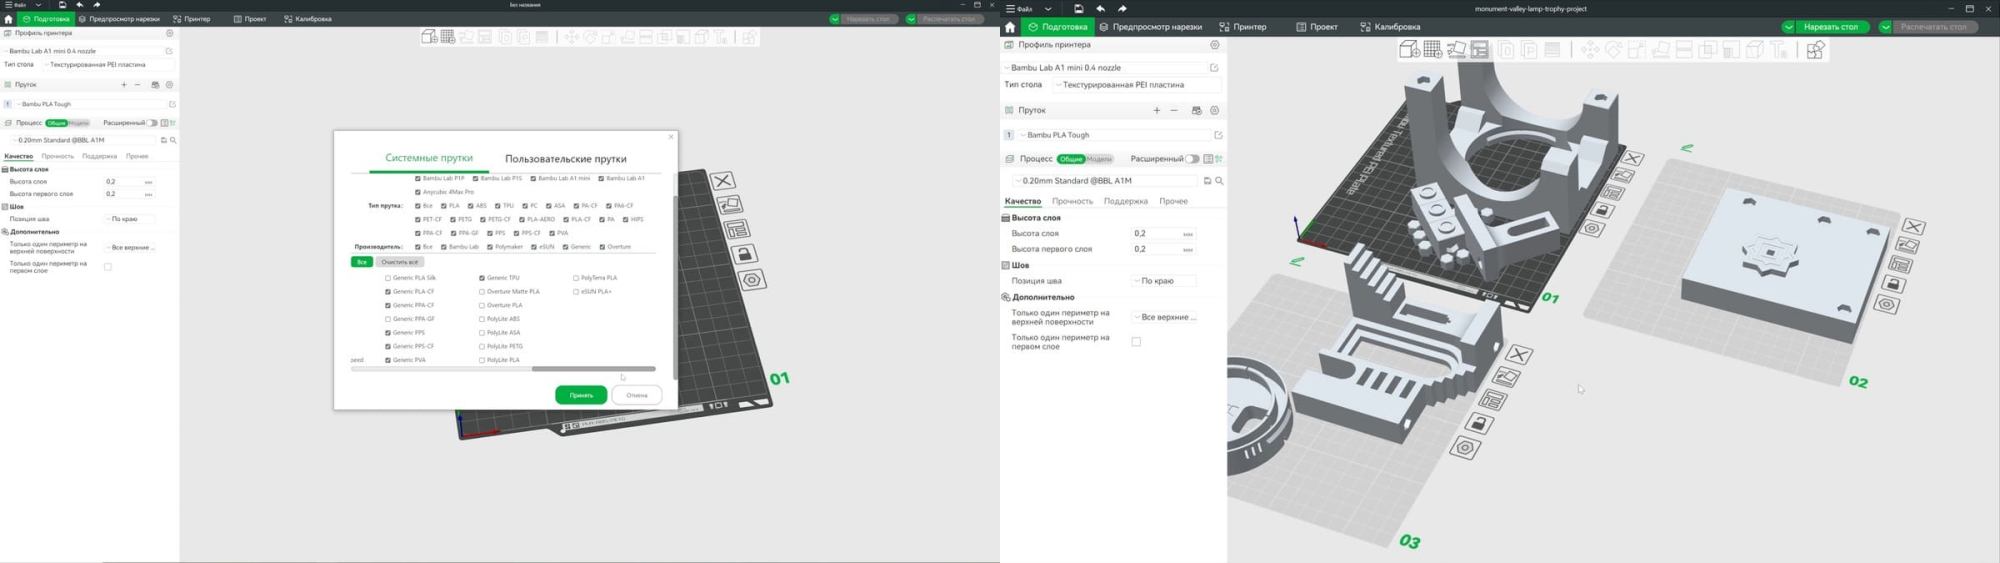Click Очистить всё button in dialog
The width and height of the screenshot is (2000, 563).
[400, 262]
